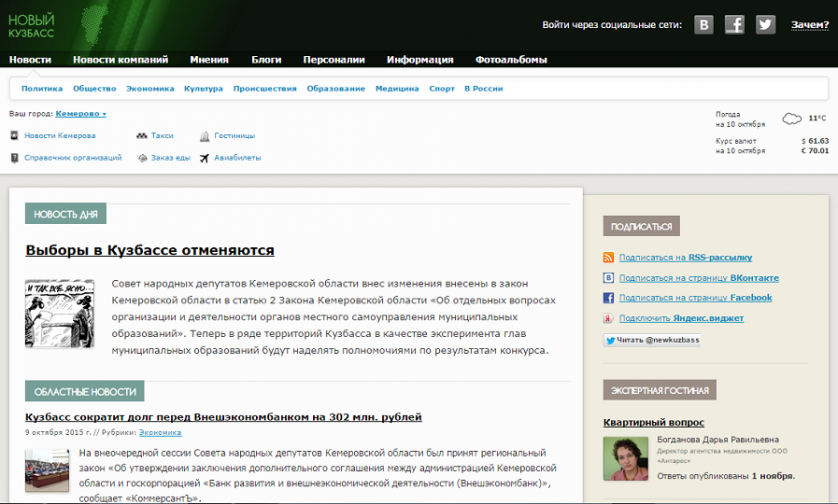838x504 pixels.
Task: Open the Информация menu item
Action: point(420,60)
